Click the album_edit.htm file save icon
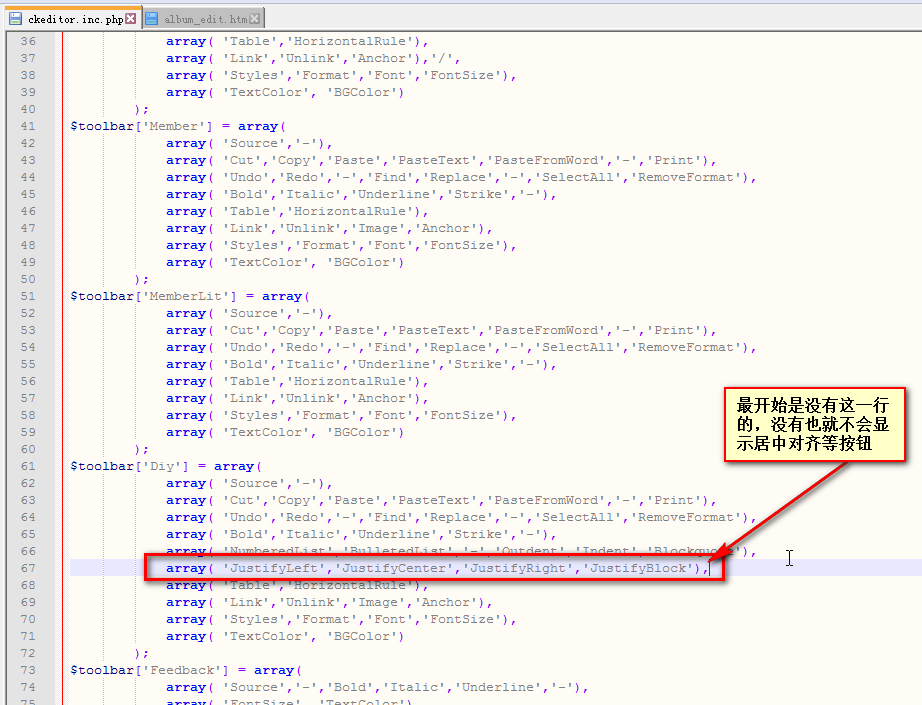 click(x=152, y=19)
